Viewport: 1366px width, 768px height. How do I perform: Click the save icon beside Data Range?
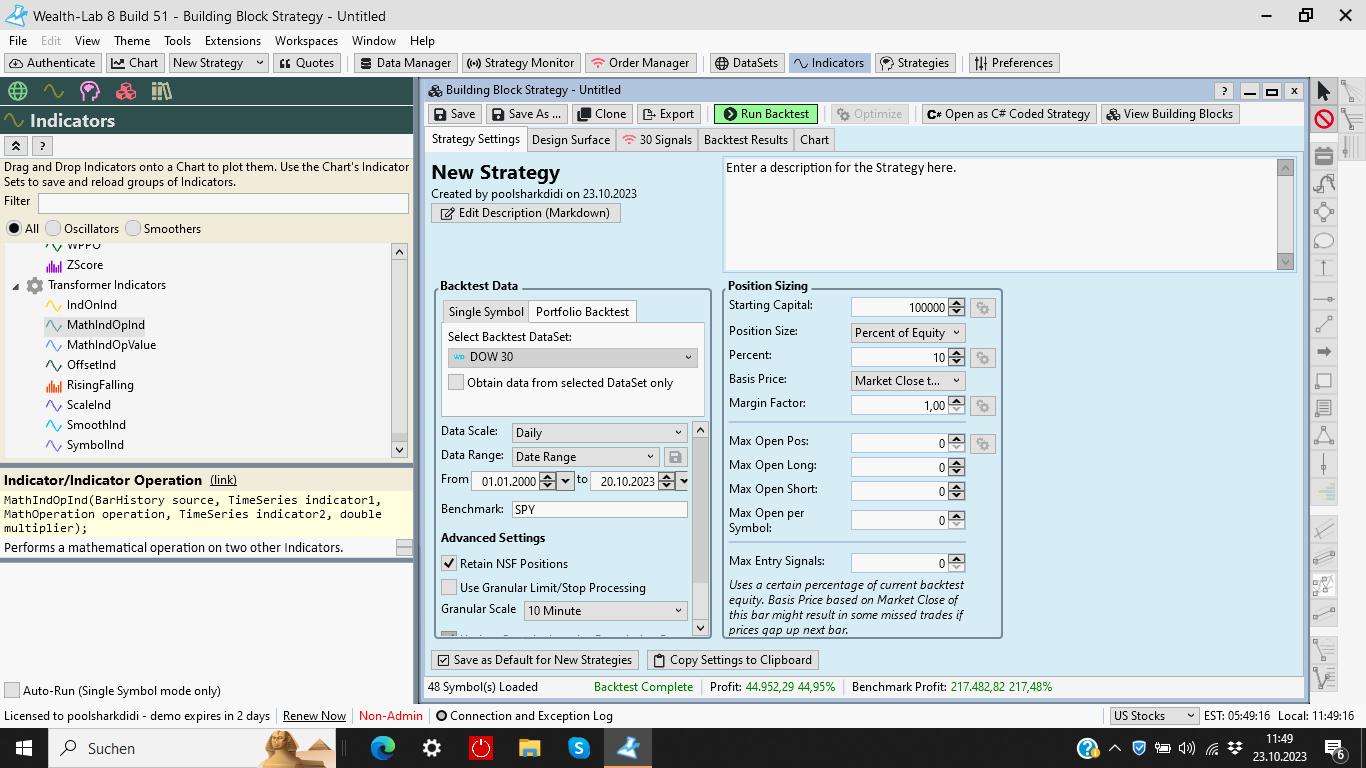click(675, 457)
